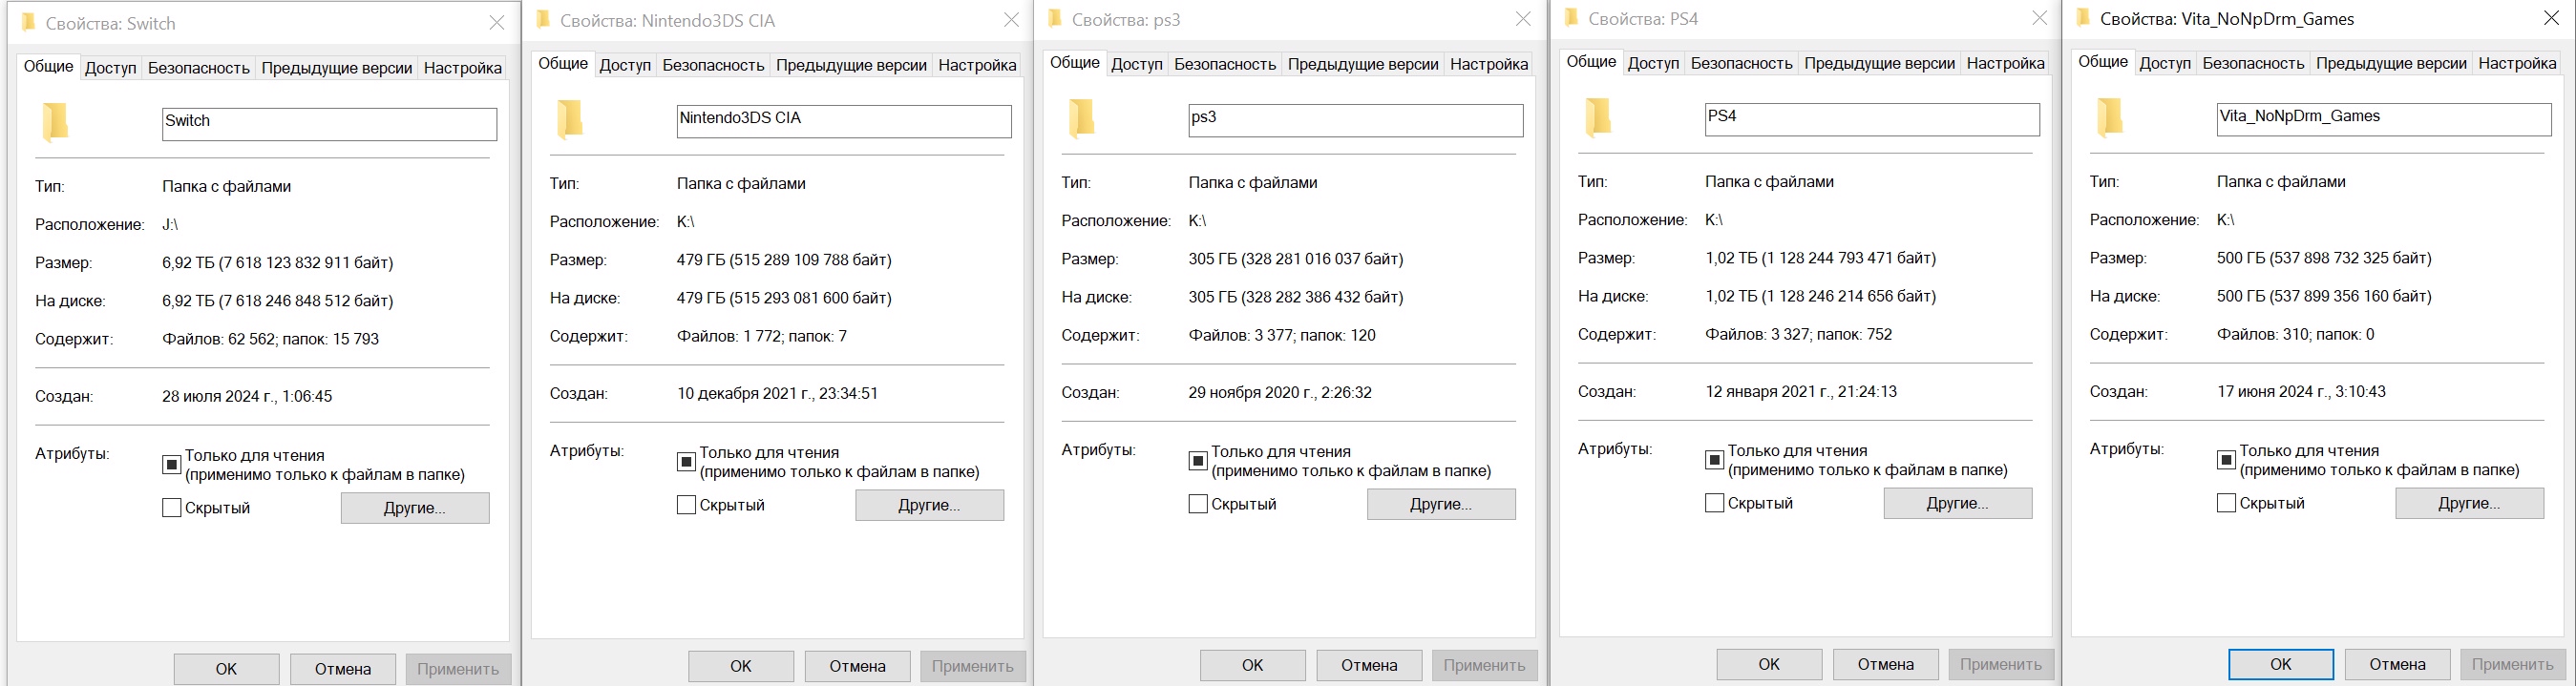Click size value '1,02 ТБ (1 128 244 793 471 байт)'

click(x=1821, y=258)
